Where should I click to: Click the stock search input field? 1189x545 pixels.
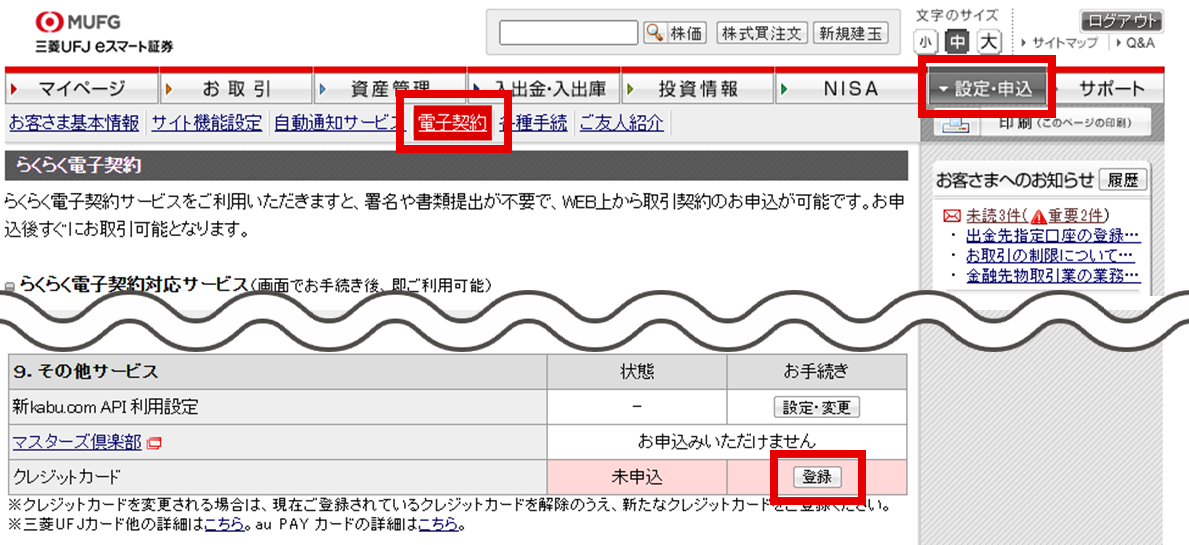(568, 33)
